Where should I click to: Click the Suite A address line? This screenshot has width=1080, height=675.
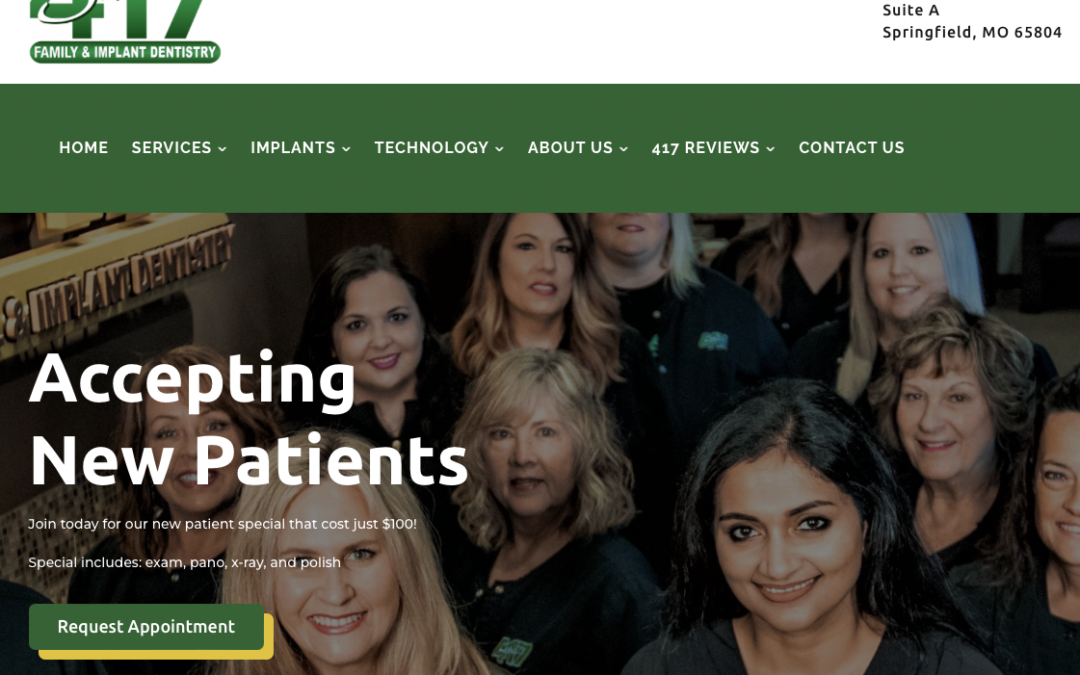[911, 10]
